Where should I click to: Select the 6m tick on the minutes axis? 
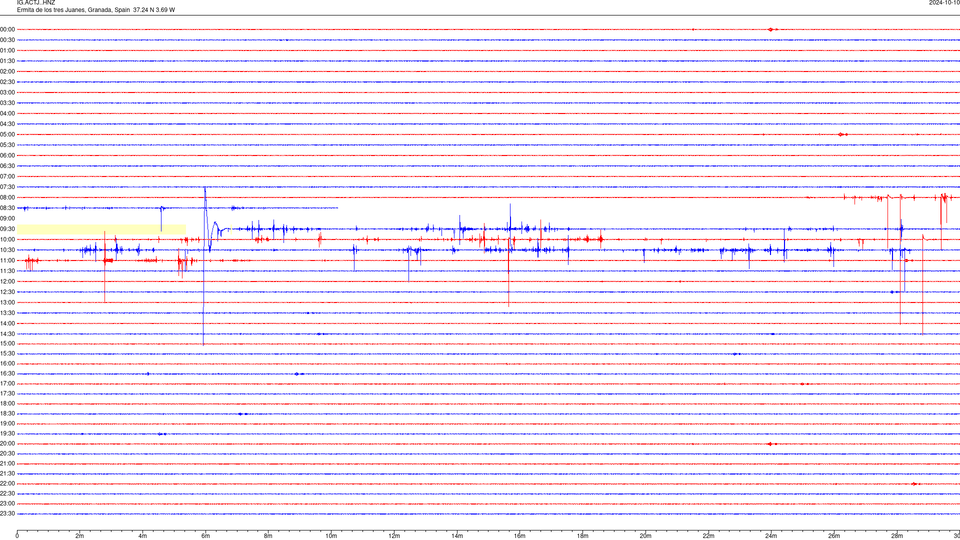coord(206,536)
